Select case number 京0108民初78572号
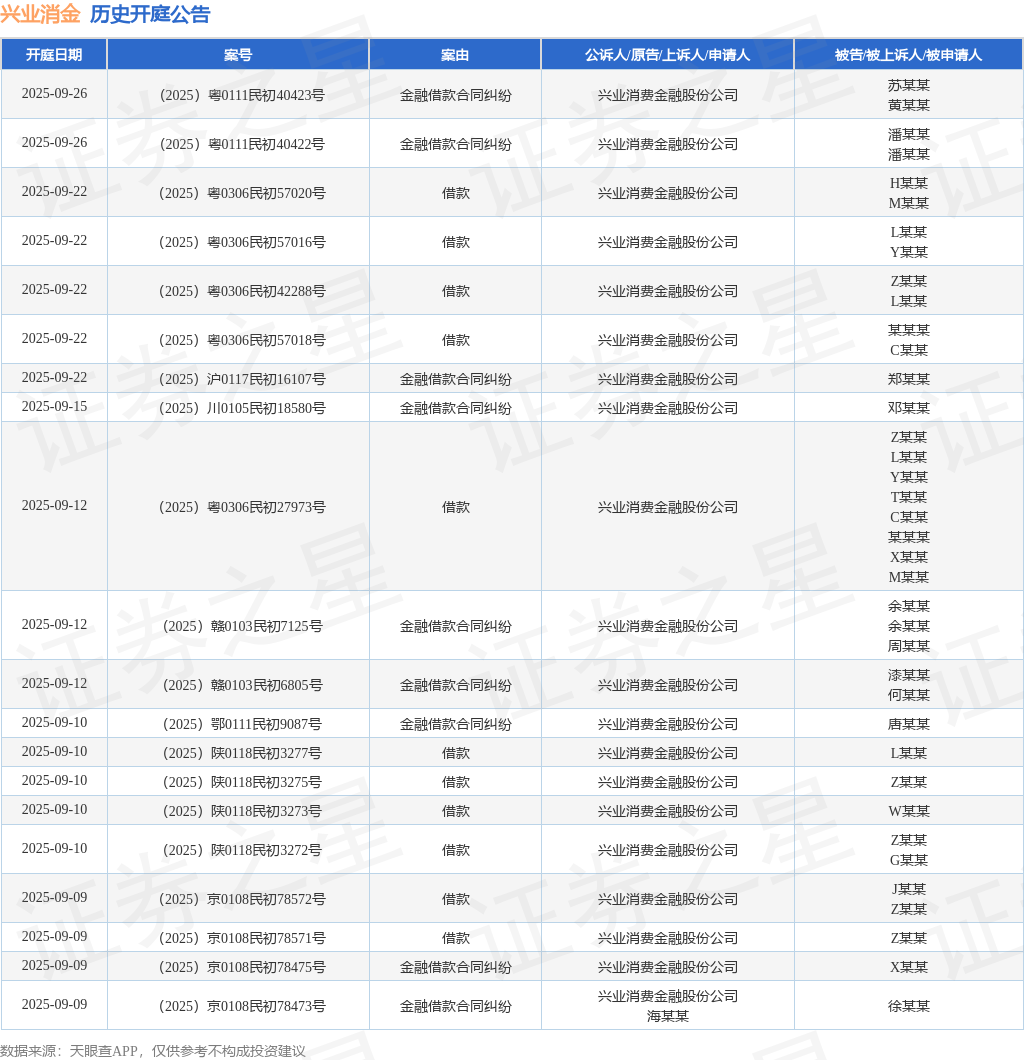This screenshot has height=1060, width=1024. pyautogui.click(x=242, y=899)
